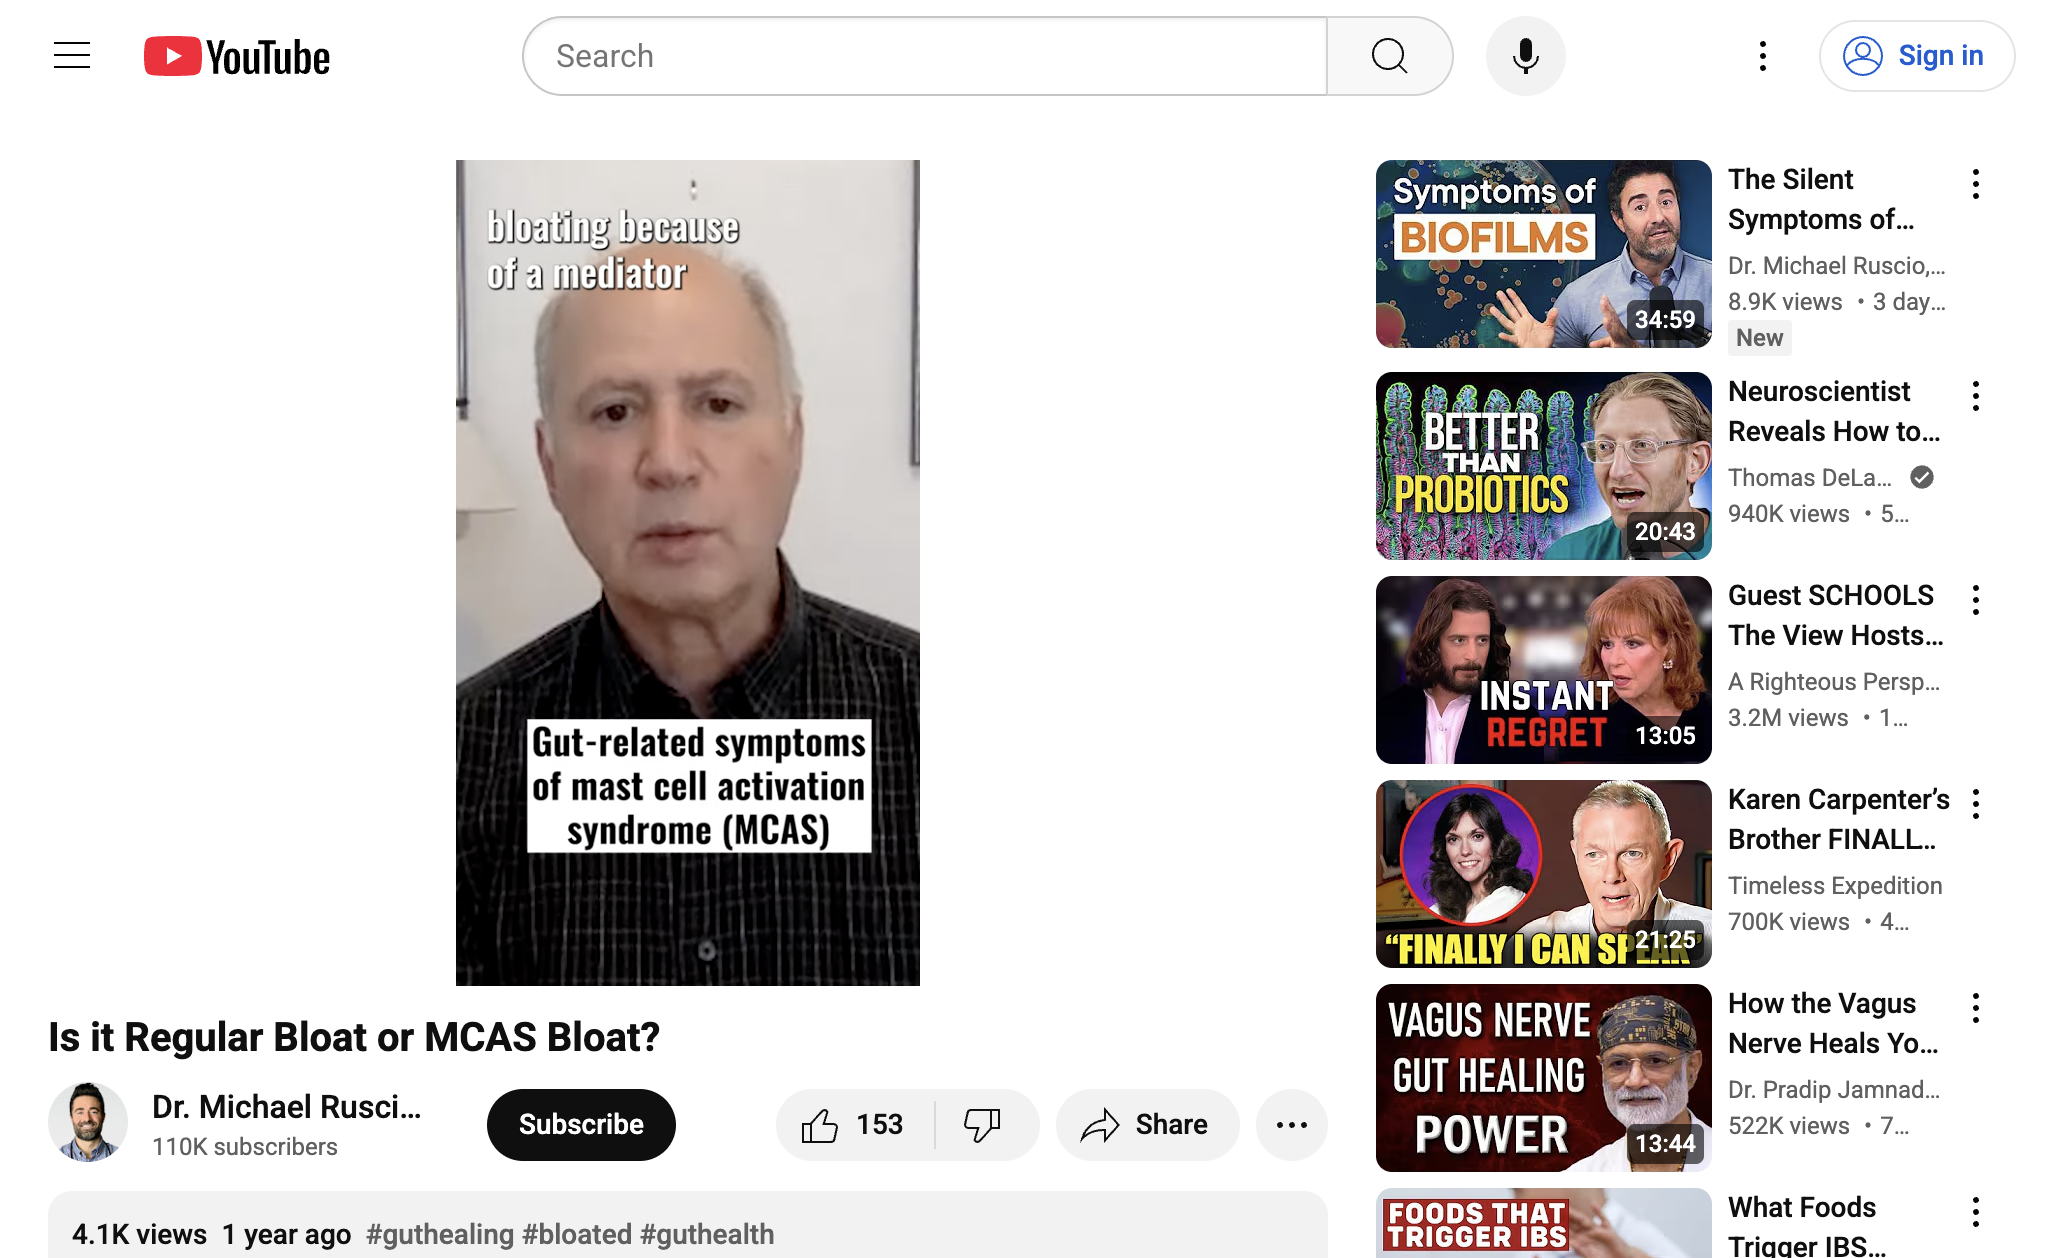Open more actions ellipsis under video

(x=1292, y=1125)
